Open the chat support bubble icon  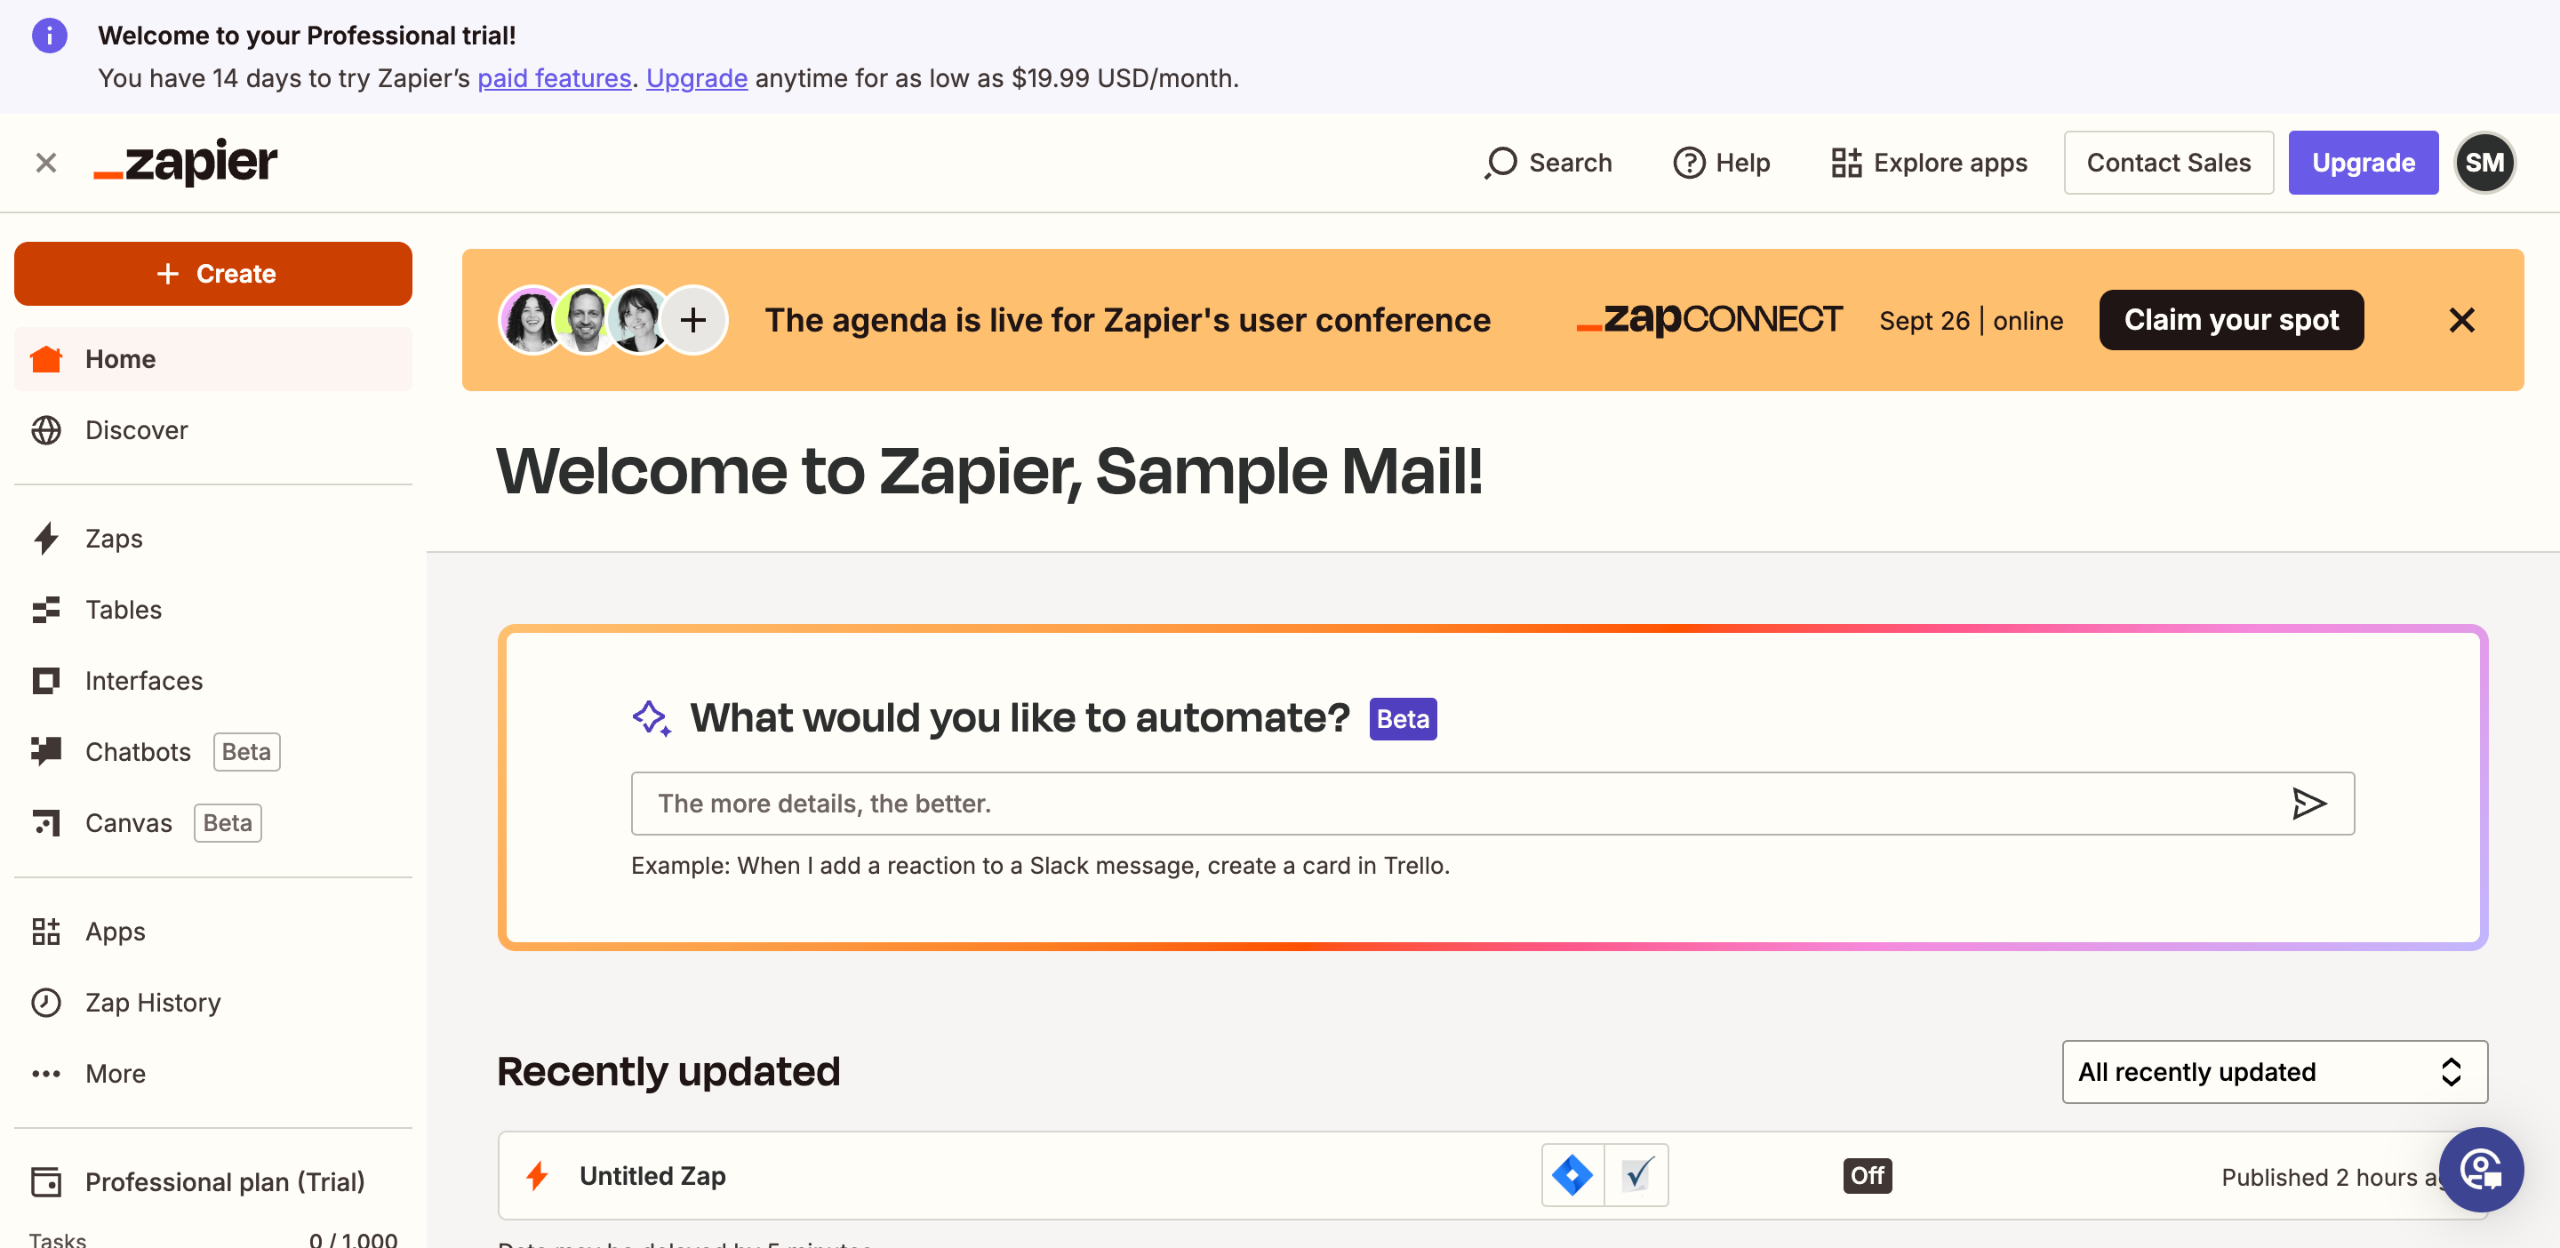(x=2480, y=1169)
